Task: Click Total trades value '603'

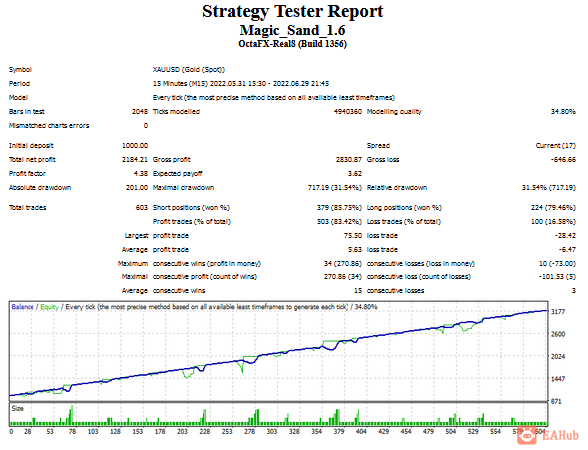Action: [142, 208]
